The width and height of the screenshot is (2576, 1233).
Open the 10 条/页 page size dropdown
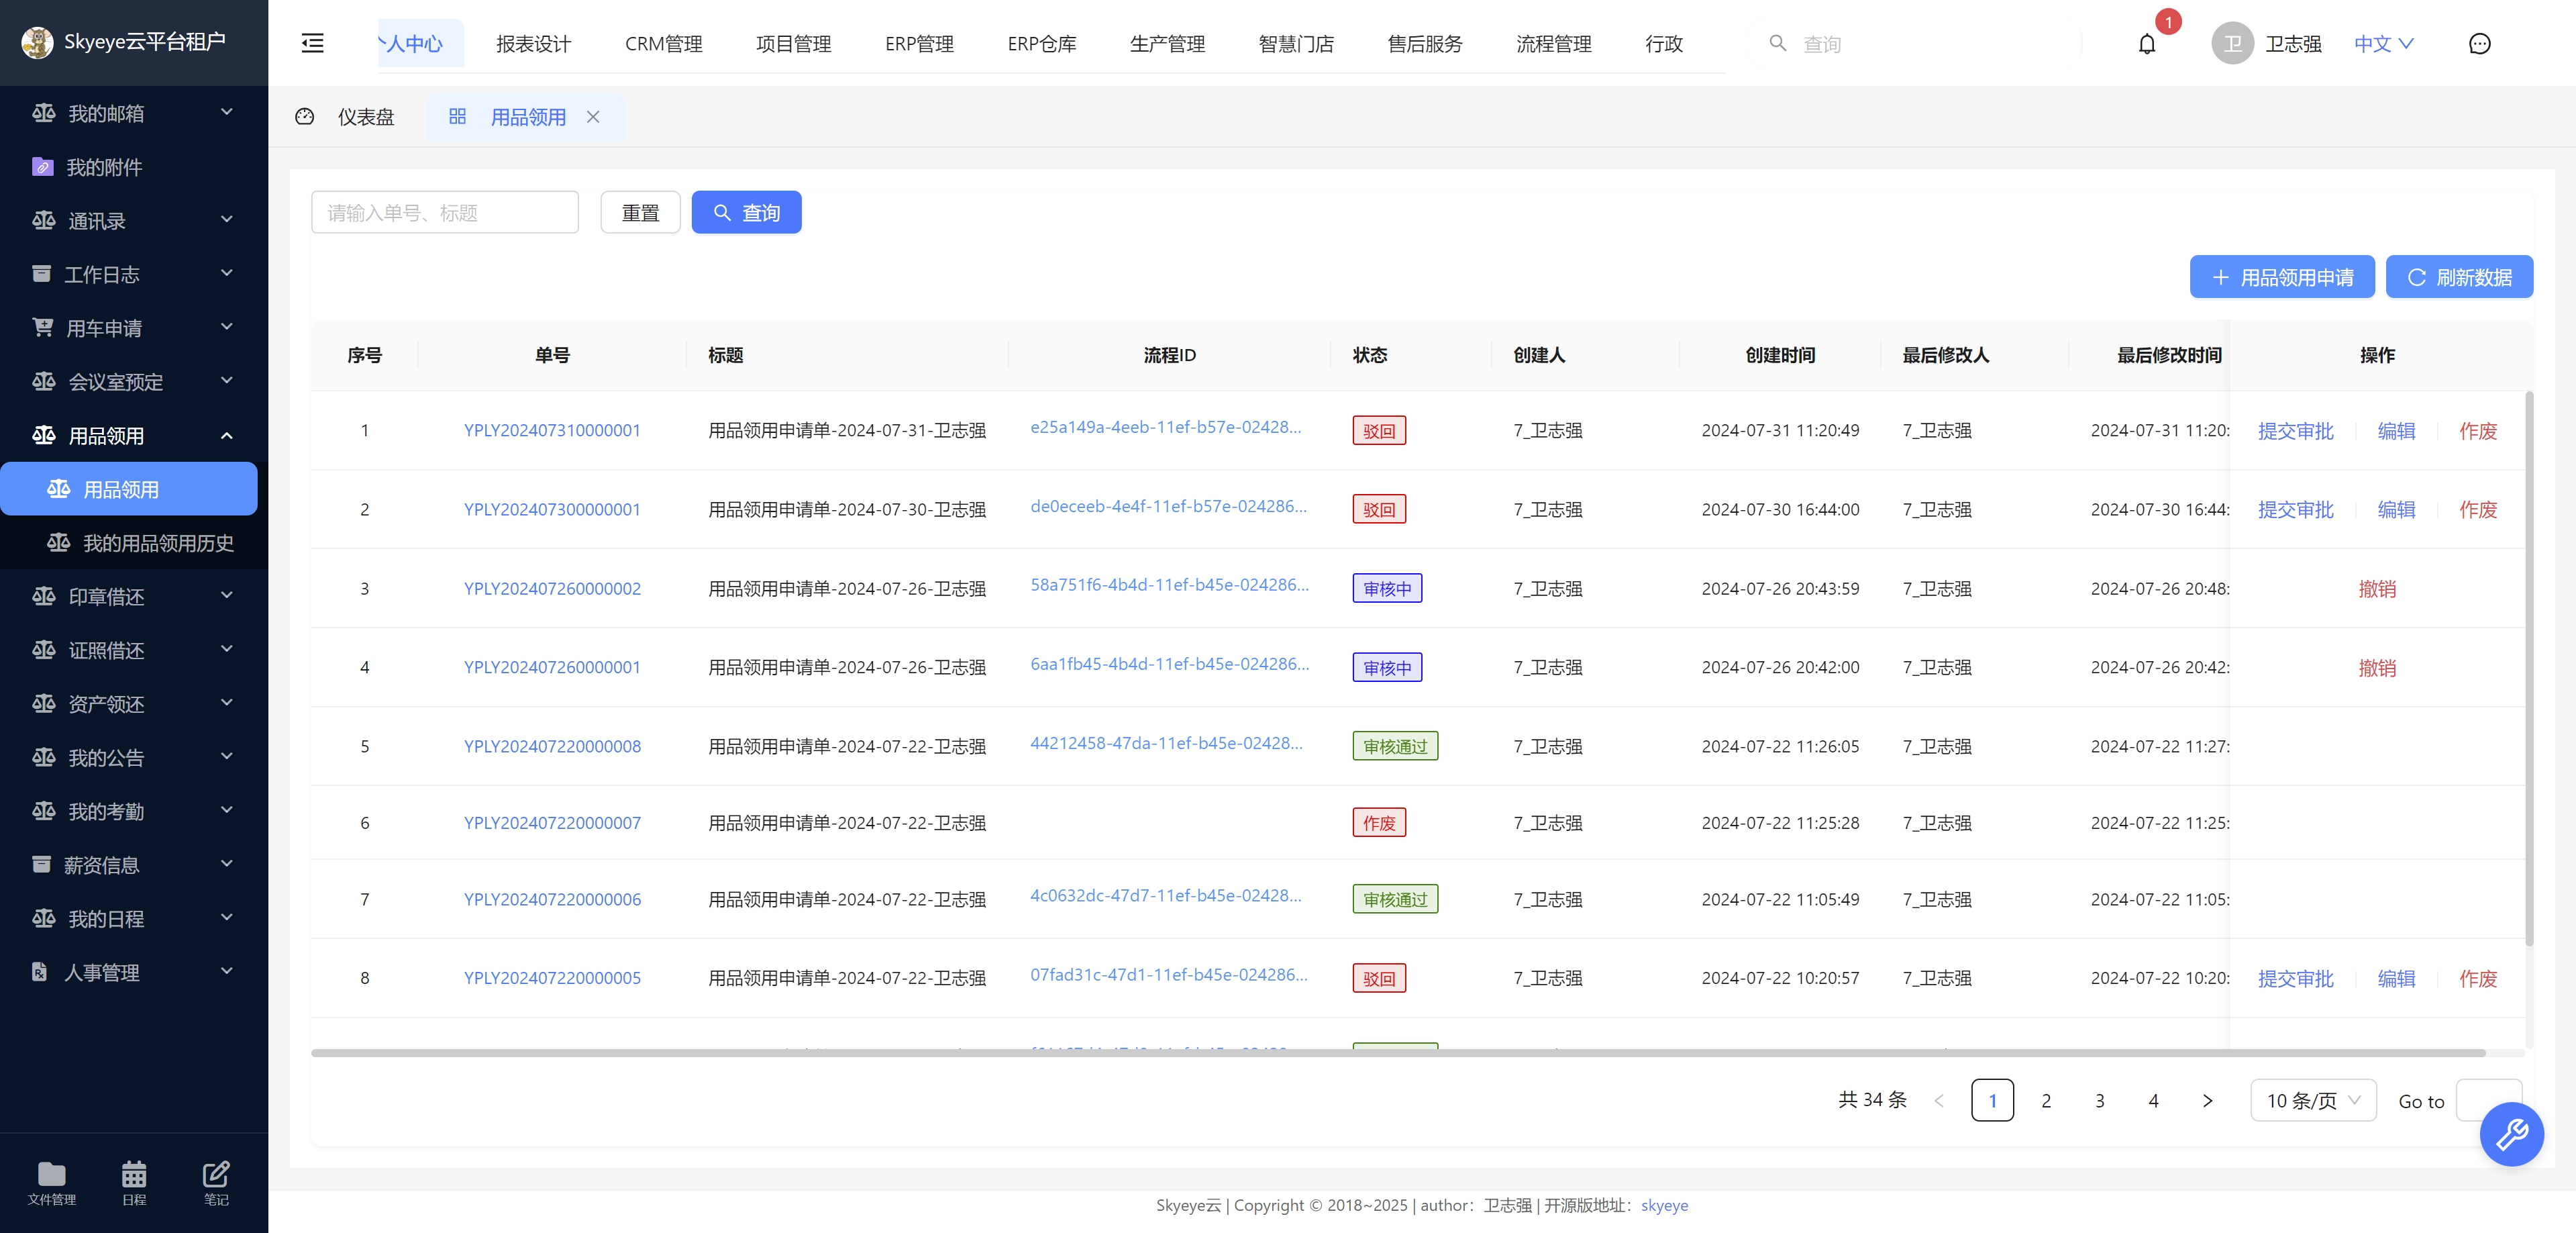[x=2312, y=1100]
